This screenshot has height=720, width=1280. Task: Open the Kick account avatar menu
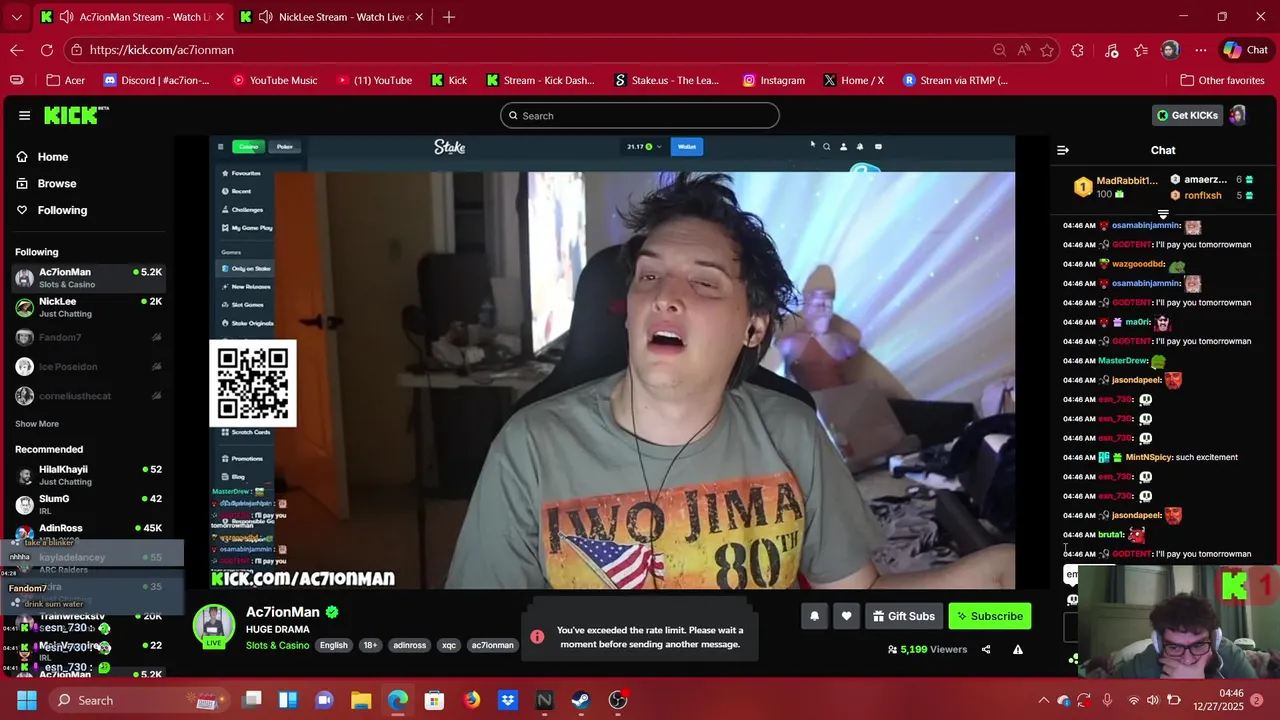pyautogui.click(x=1237, y=115)
